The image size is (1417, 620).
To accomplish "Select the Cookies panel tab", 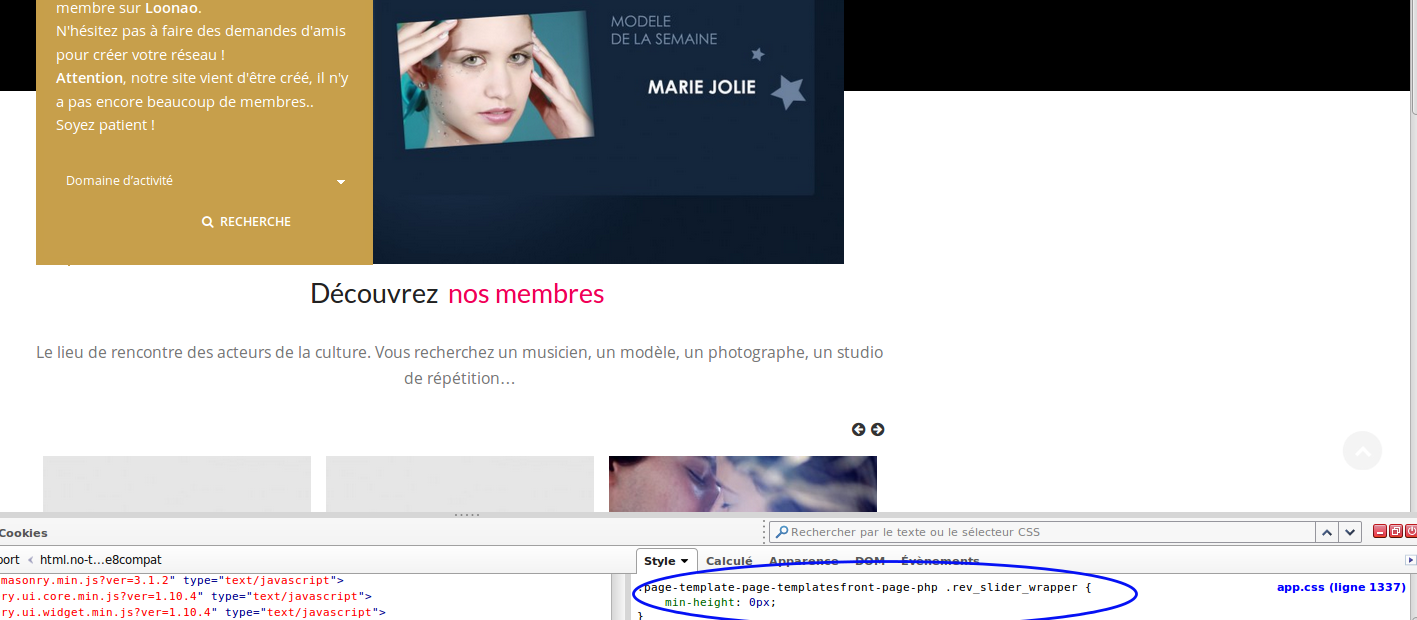I will pyautogui.click(x=24, y=533).
